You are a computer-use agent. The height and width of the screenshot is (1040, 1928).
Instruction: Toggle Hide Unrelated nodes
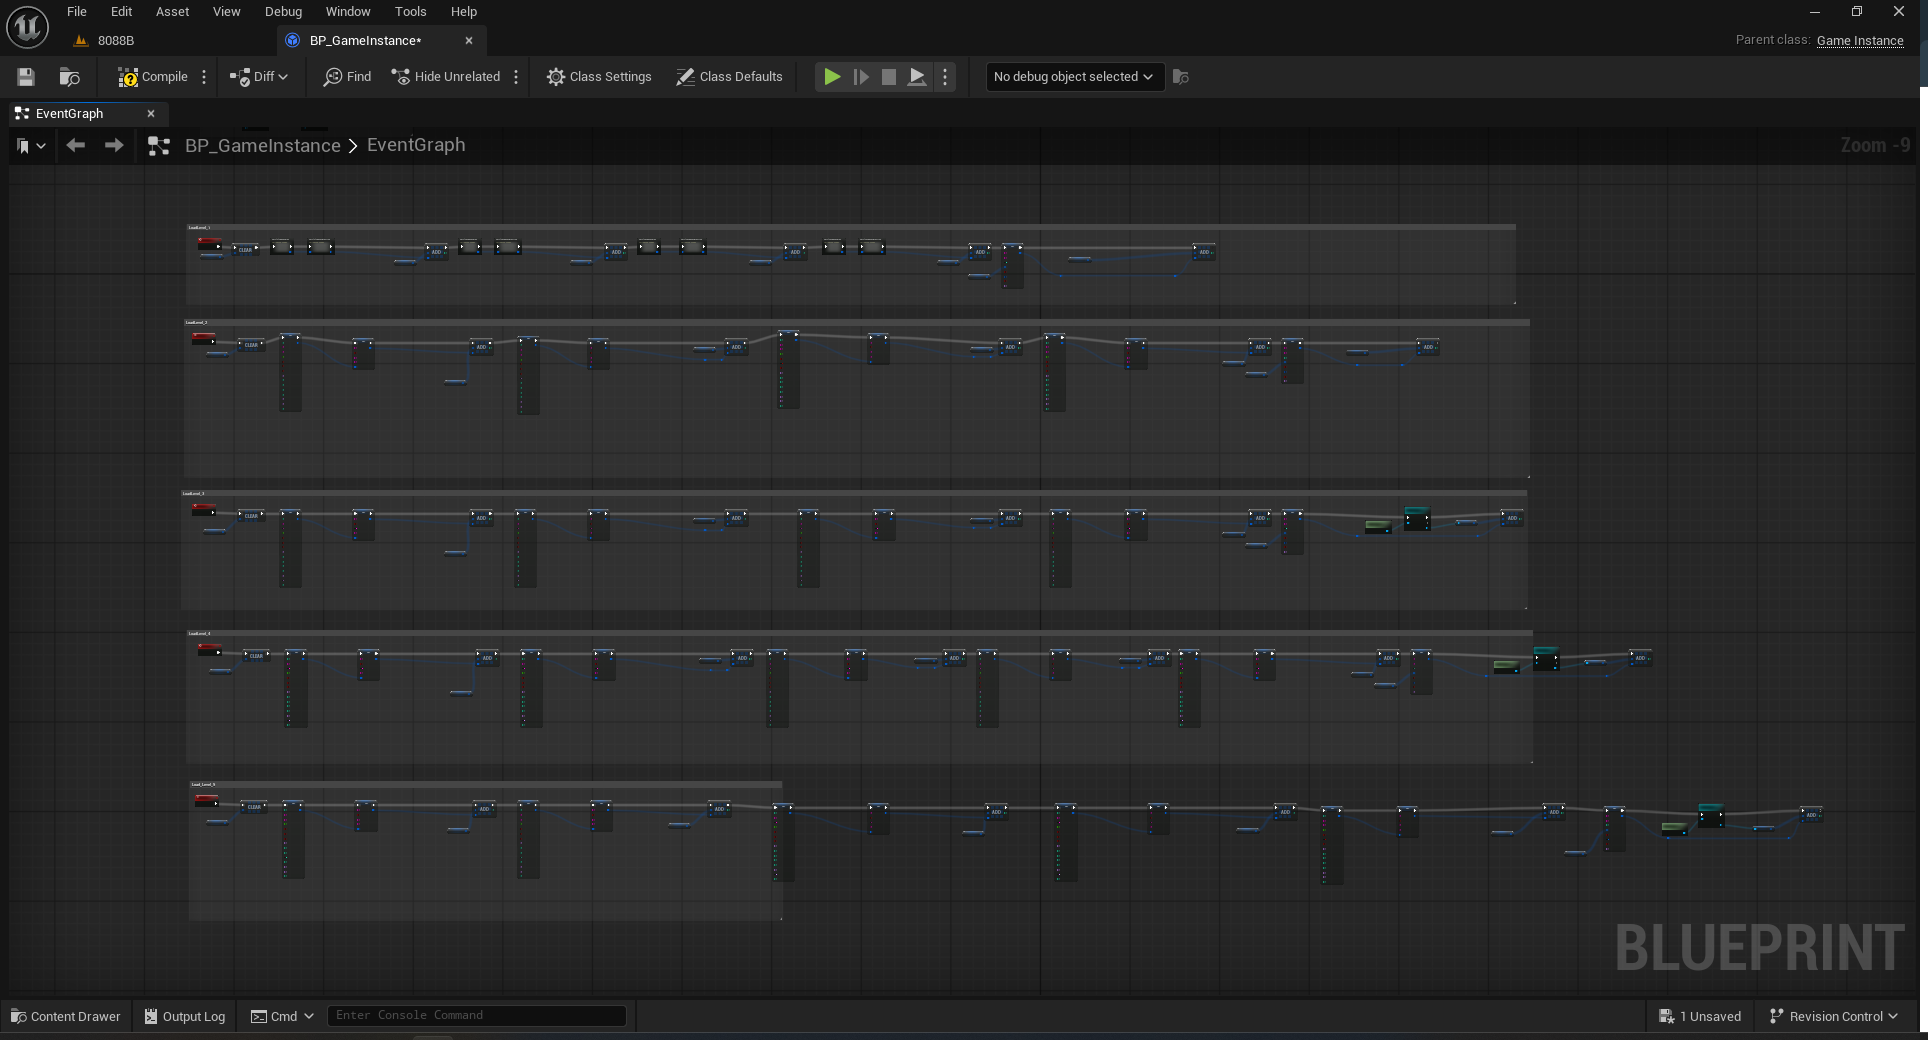446,77
